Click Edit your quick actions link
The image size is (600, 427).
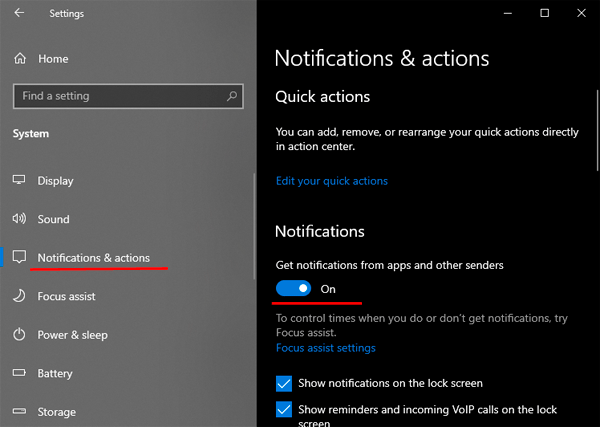click(x=331, y=181)
